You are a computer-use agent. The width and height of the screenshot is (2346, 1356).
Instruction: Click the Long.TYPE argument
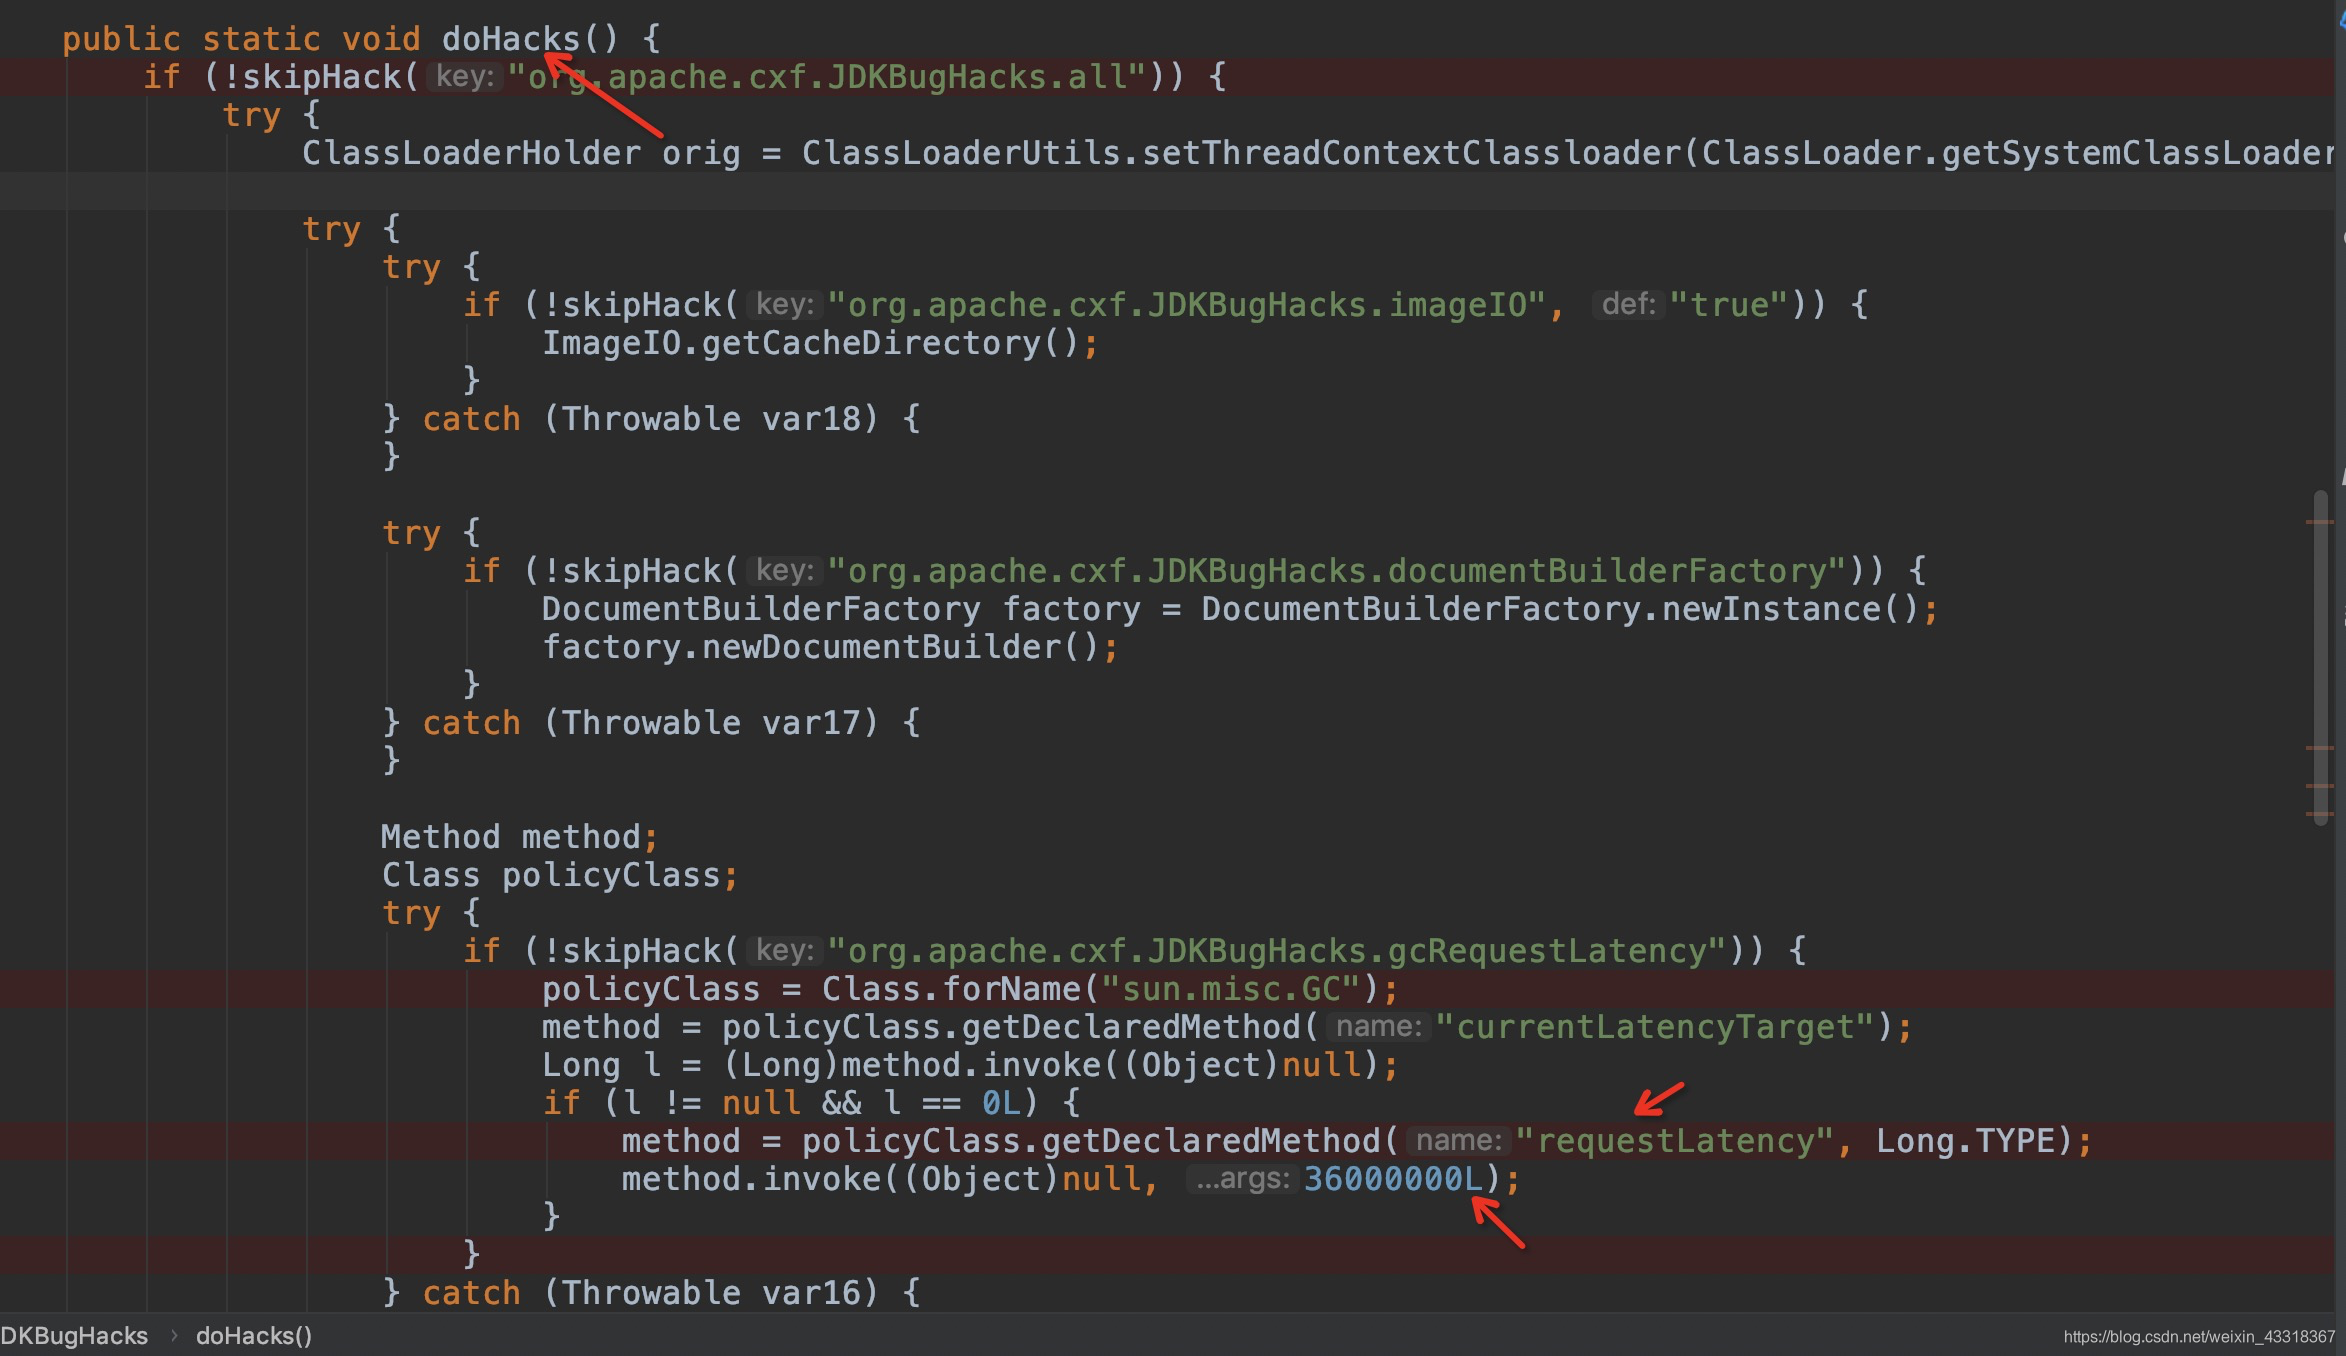(x=1966, y=1141)
